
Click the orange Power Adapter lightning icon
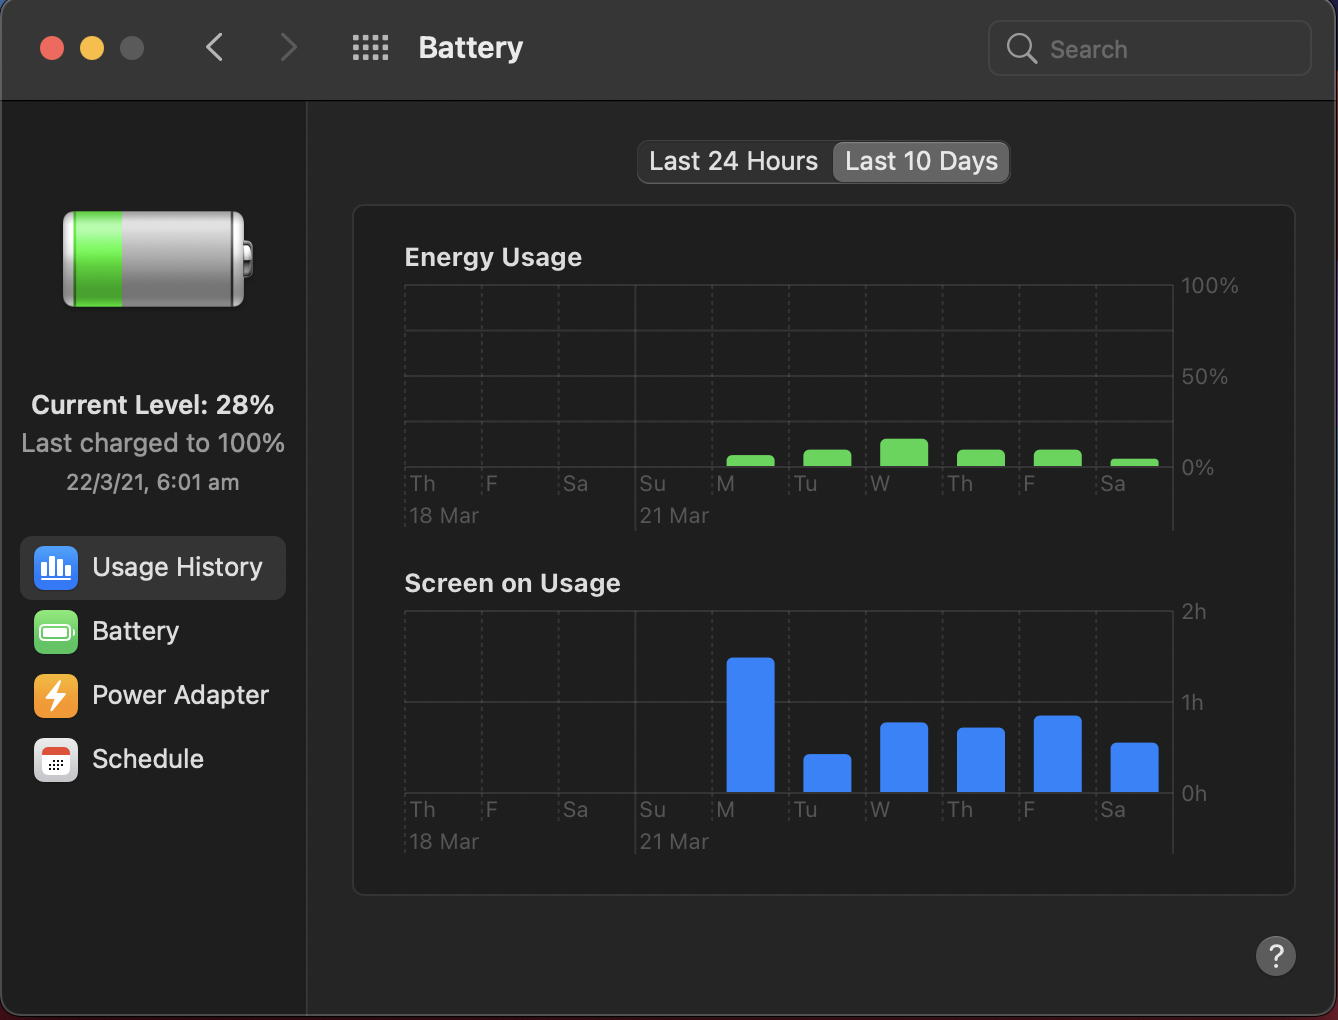pos(56,696)
